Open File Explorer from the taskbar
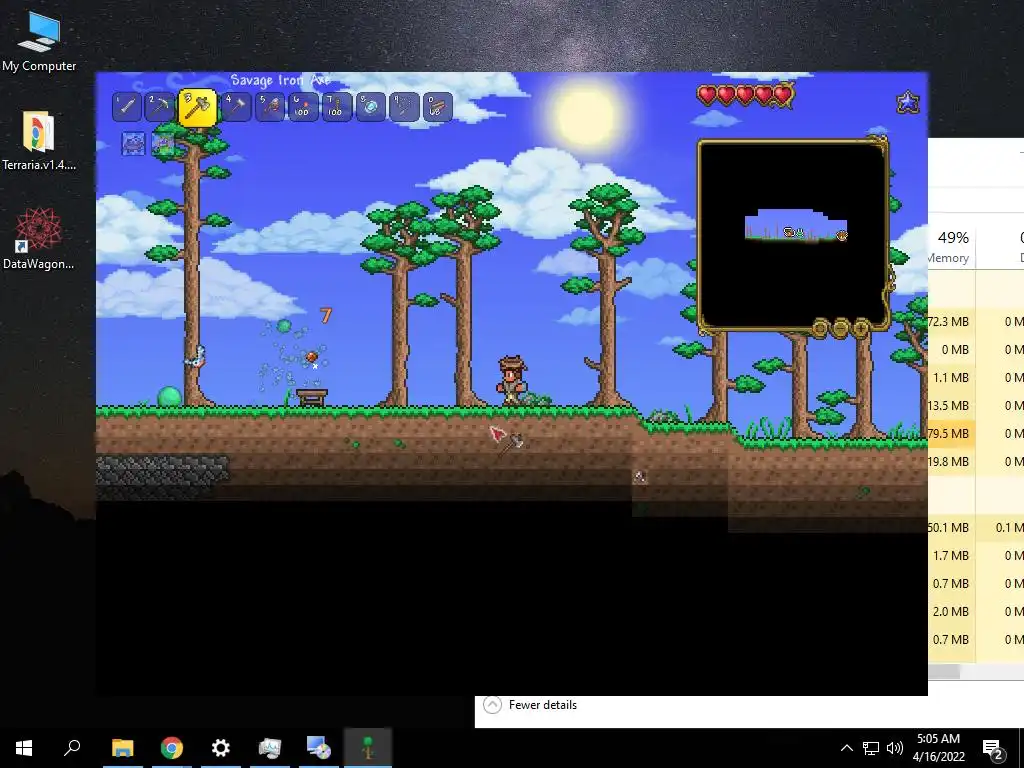The width and height of the screenshot is (1024, 768). point(122,748)
